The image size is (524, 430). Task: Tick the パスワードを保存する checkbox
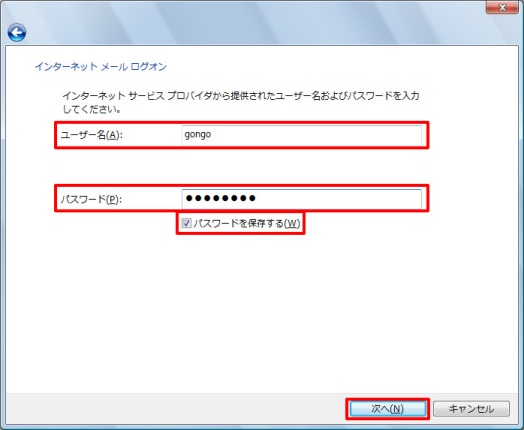tap(186, 223)
